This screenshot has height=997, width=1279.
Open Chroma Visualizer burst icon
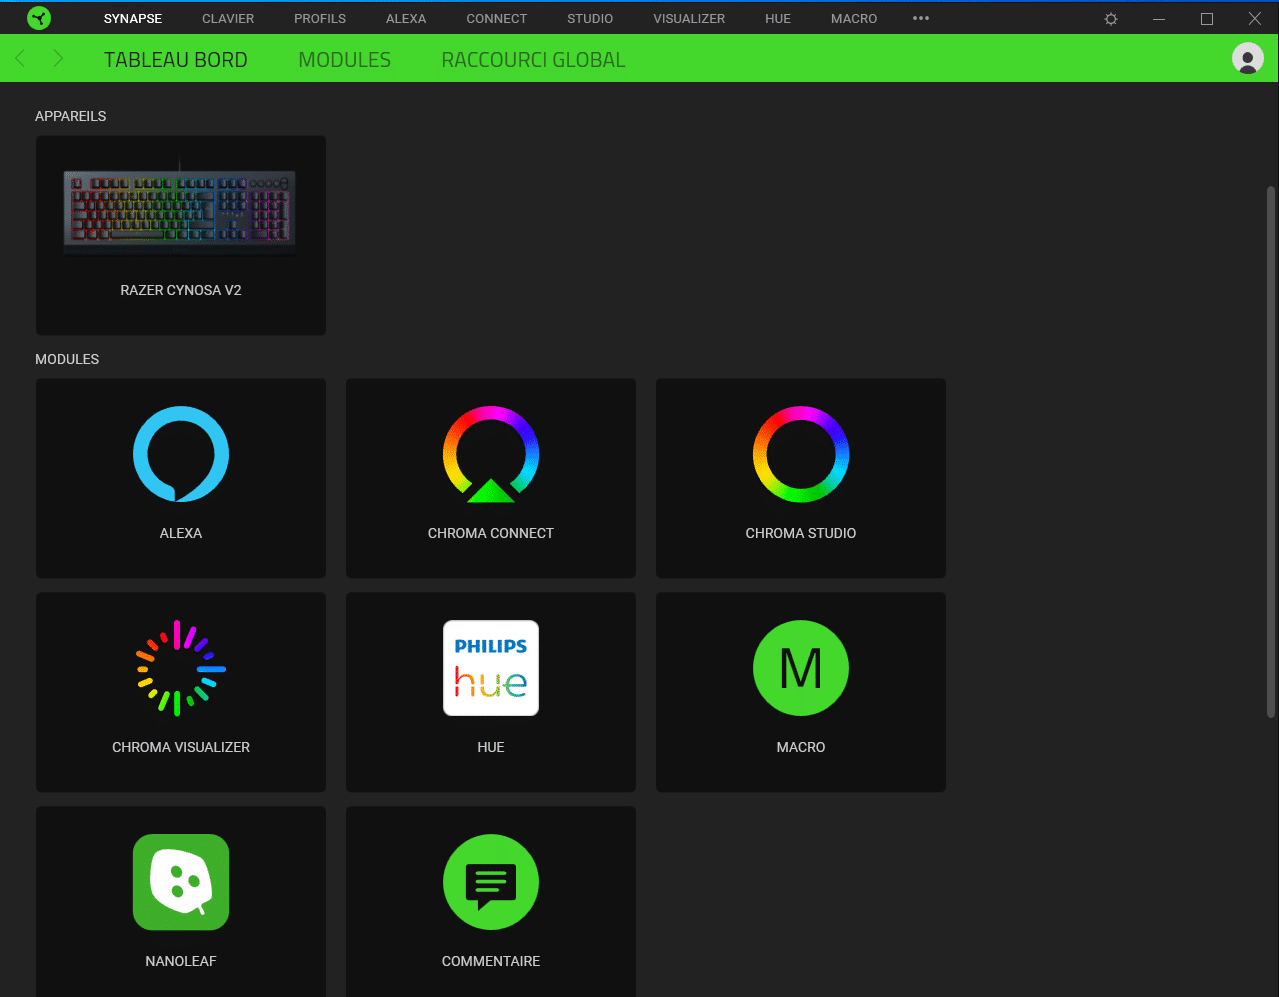point(181,668)
